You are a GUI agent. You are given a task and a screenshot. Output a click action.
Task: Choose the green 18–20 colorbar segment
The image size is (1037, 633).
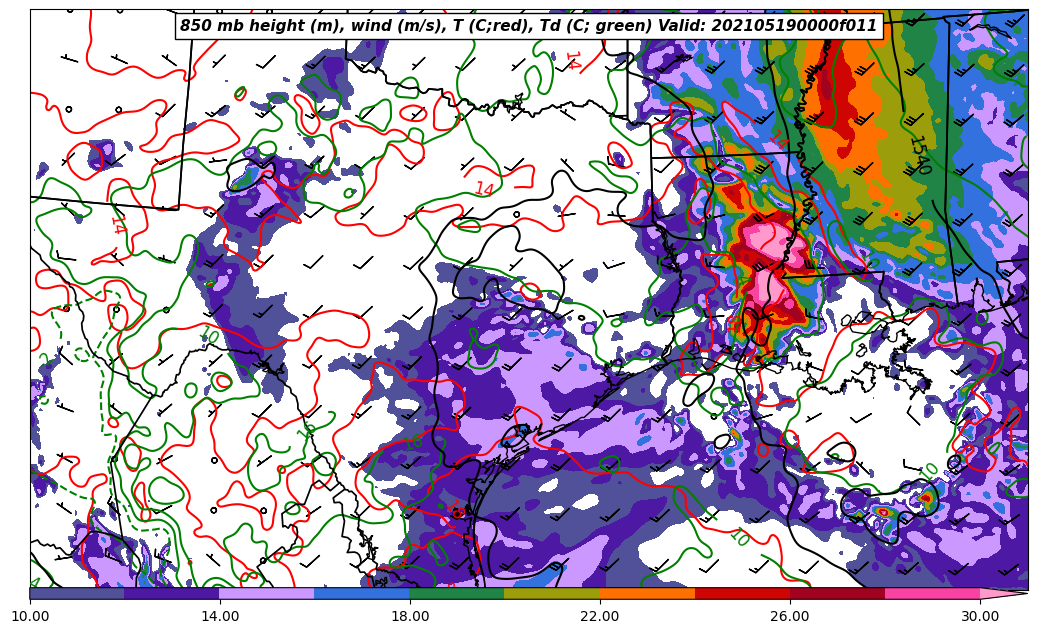pos(457,593)
